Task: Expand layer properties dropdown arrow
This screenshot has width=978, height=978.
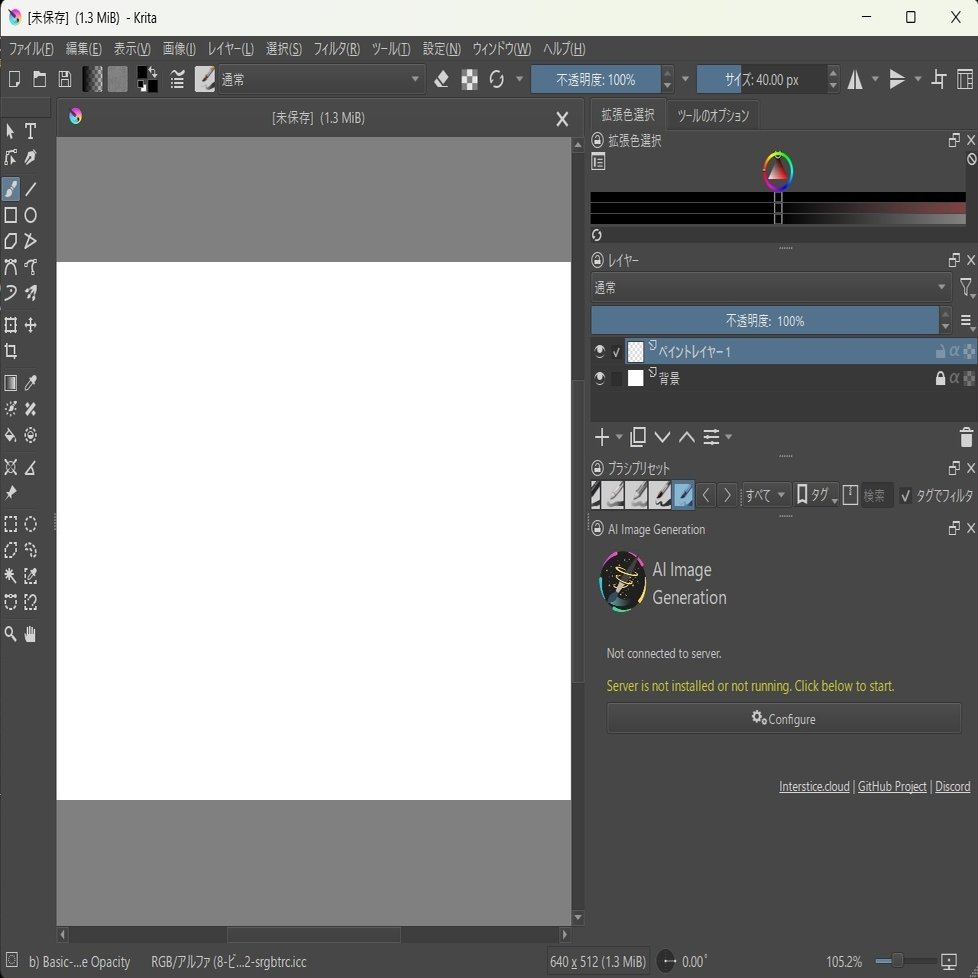Action: click(x=729, y=437)
